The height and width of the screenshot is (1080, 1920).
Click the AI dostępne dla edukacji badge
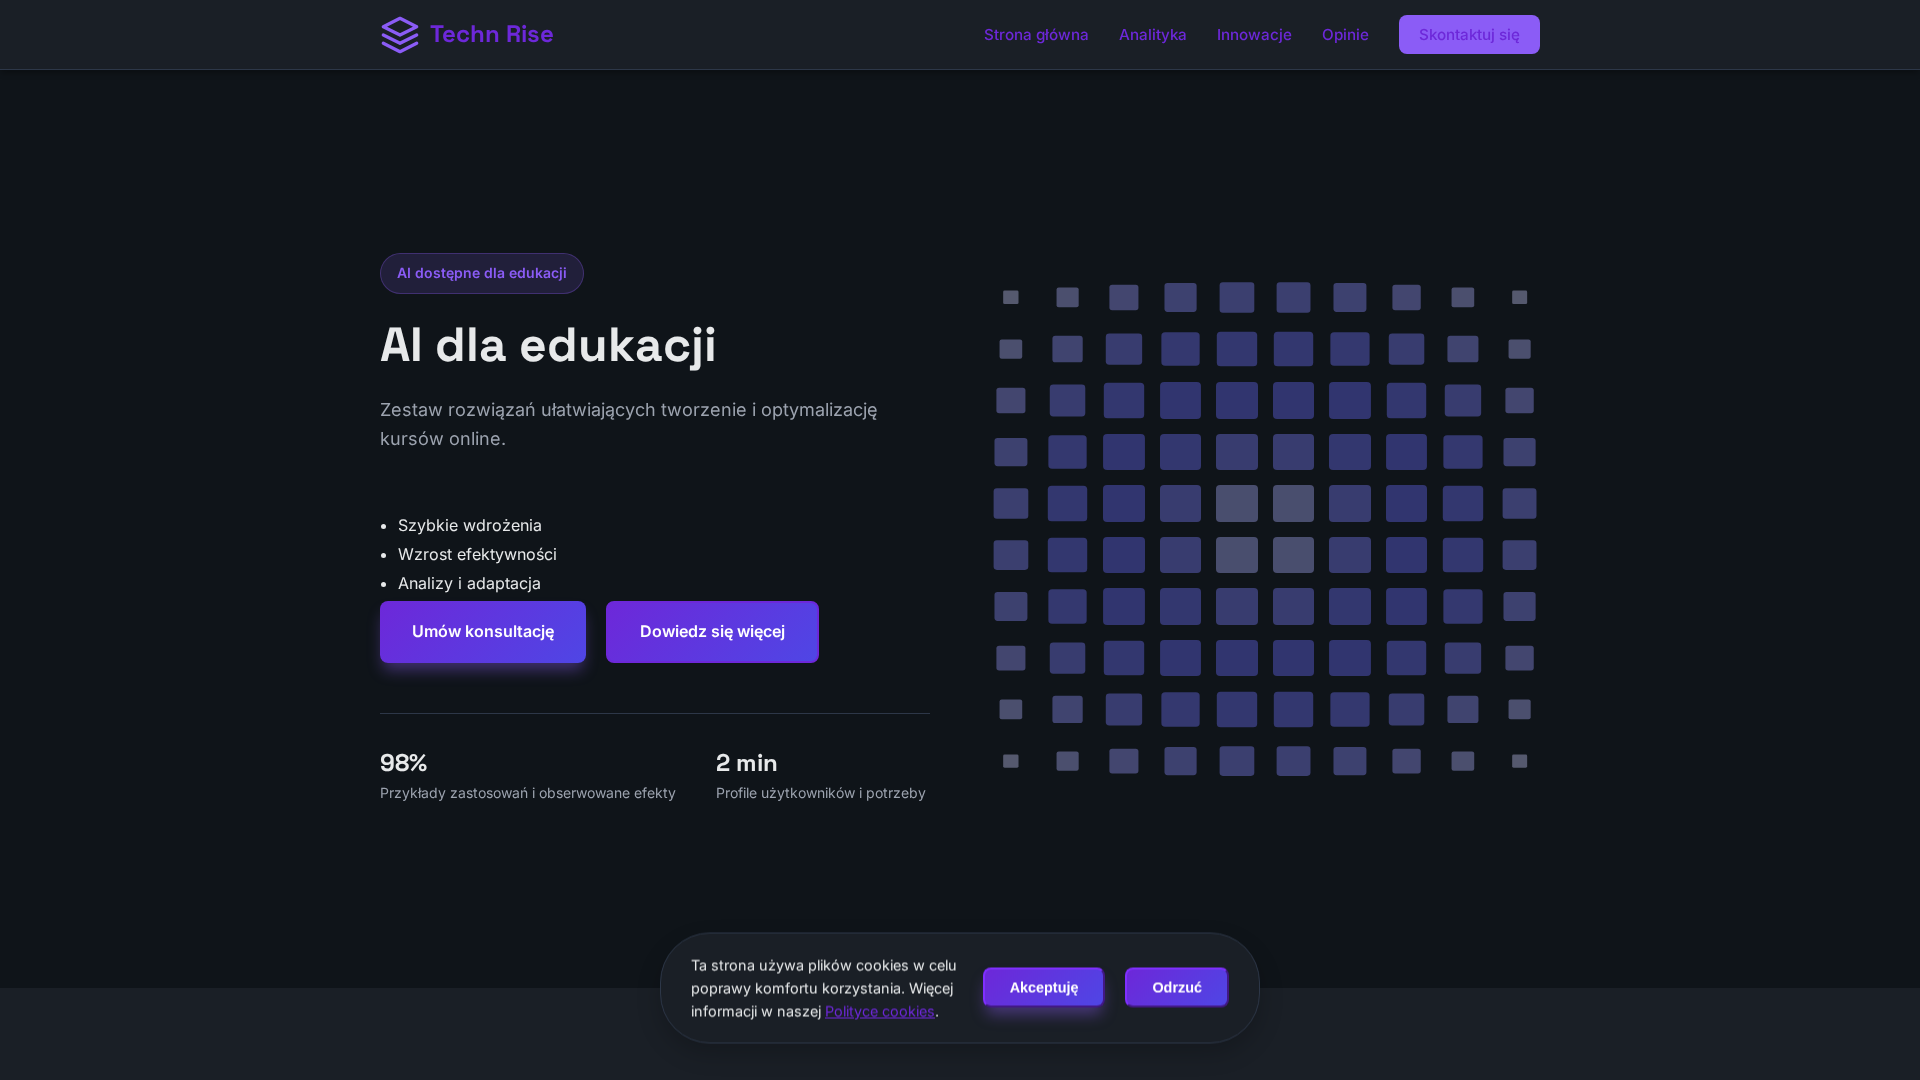[482, 273]
